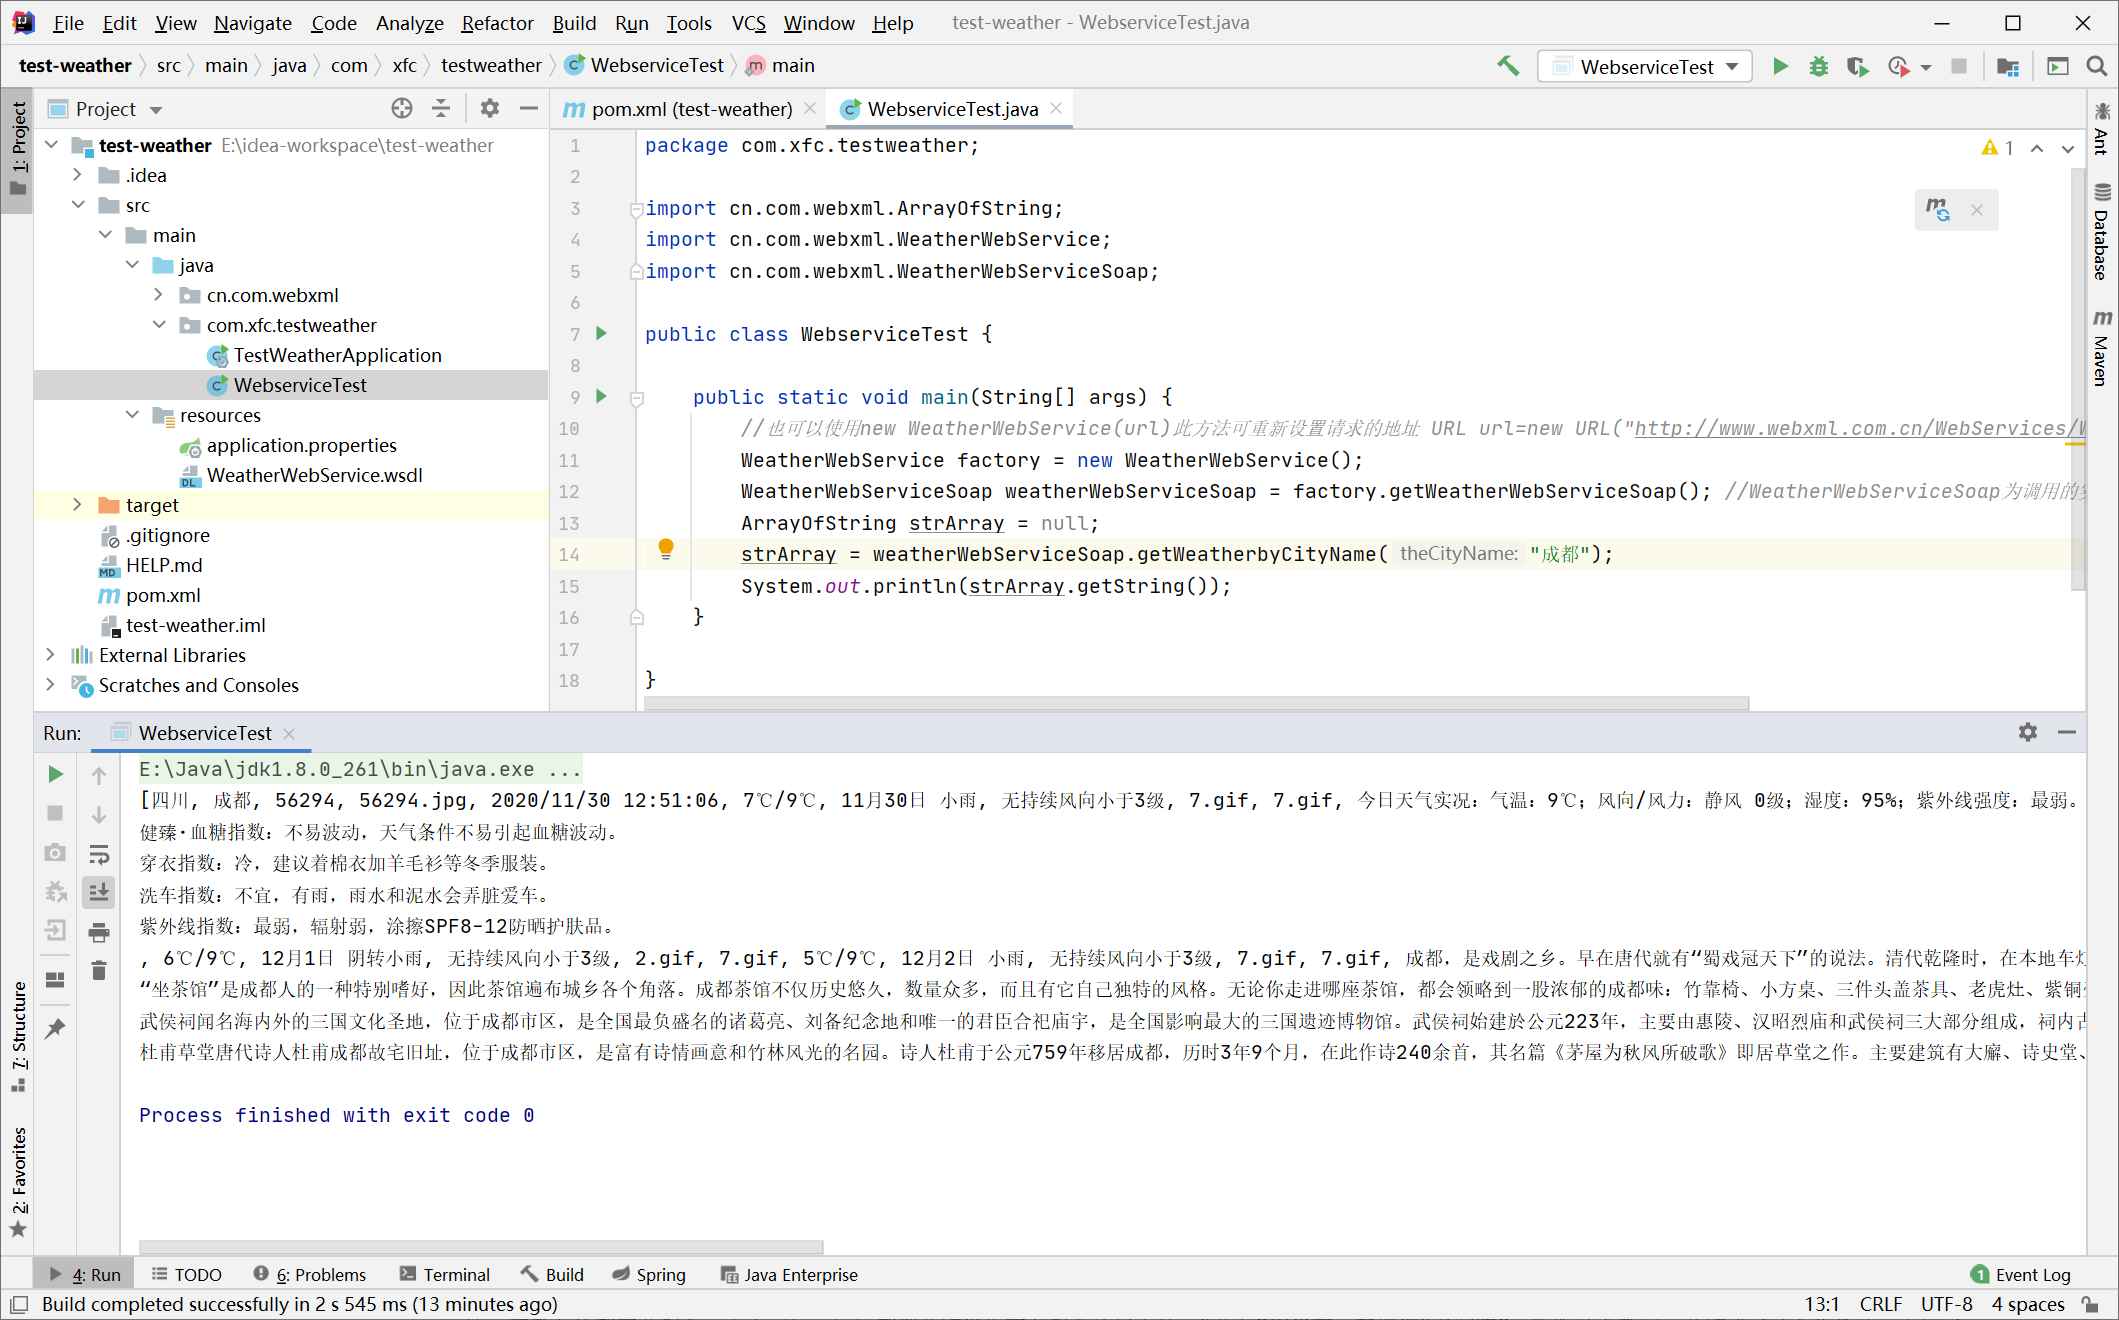Open the webxml.com.cn URL link in comment

(x=1859, y=428)
